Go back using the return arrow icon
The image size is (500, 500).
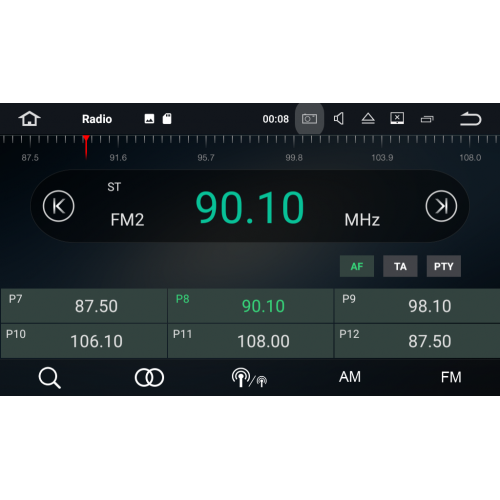click(x=470, y=119)
